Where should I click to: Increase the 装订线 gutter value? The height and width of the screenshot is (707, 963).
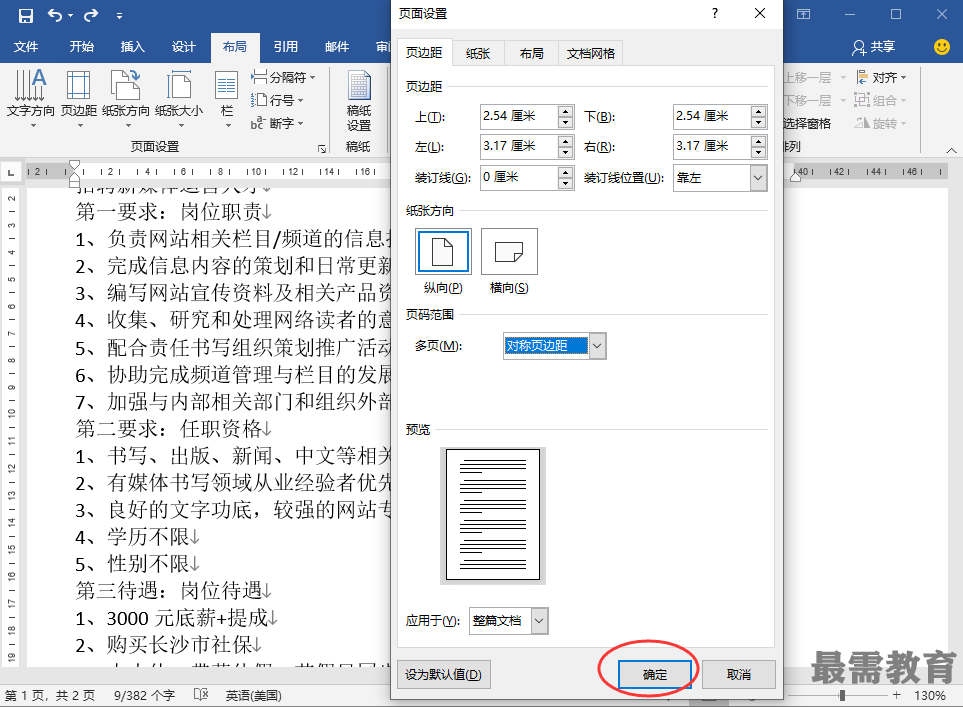(x=566, y=173)
